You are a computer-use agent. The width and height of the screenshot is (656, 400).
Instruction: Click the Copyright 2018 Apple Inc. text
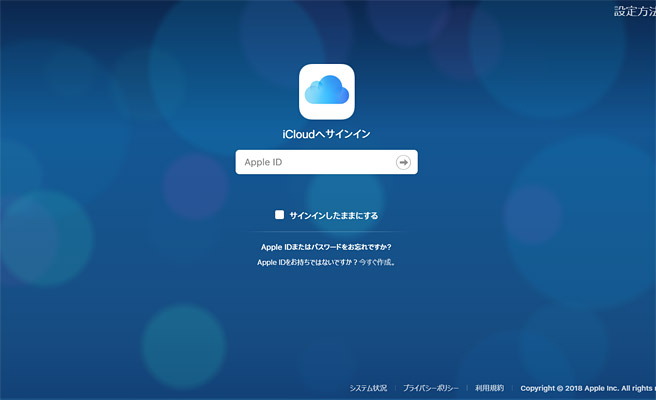click(x=588, y=388)
